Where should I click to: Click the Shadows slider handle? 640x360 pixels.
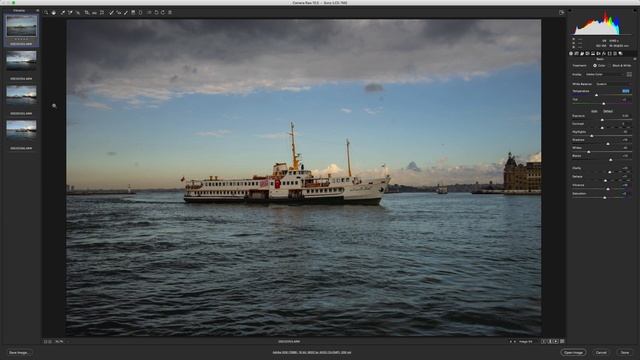pyautogui.click(x=608, y=144)
